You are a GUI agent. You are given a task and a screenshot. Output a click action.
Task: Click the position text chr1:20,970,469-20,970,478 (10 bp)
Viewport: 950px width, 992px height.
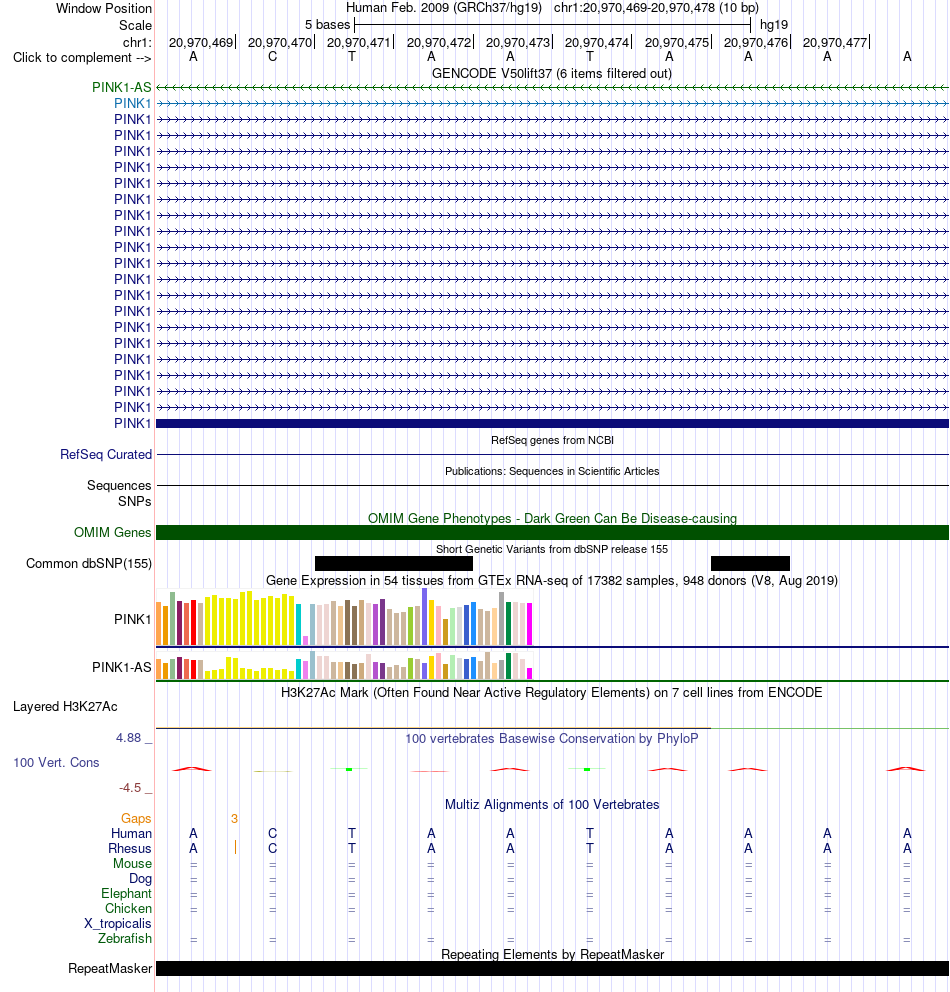pos(656,8)
